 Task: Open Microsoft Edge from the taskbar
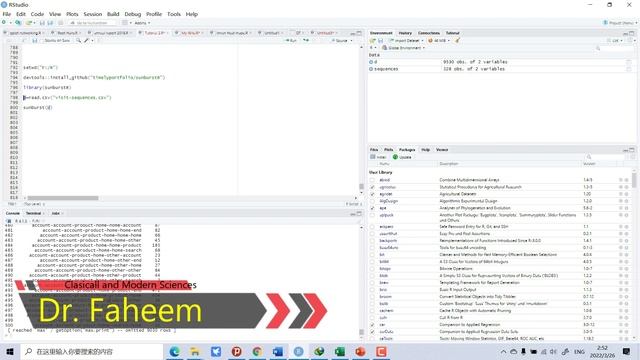(175, 351)
